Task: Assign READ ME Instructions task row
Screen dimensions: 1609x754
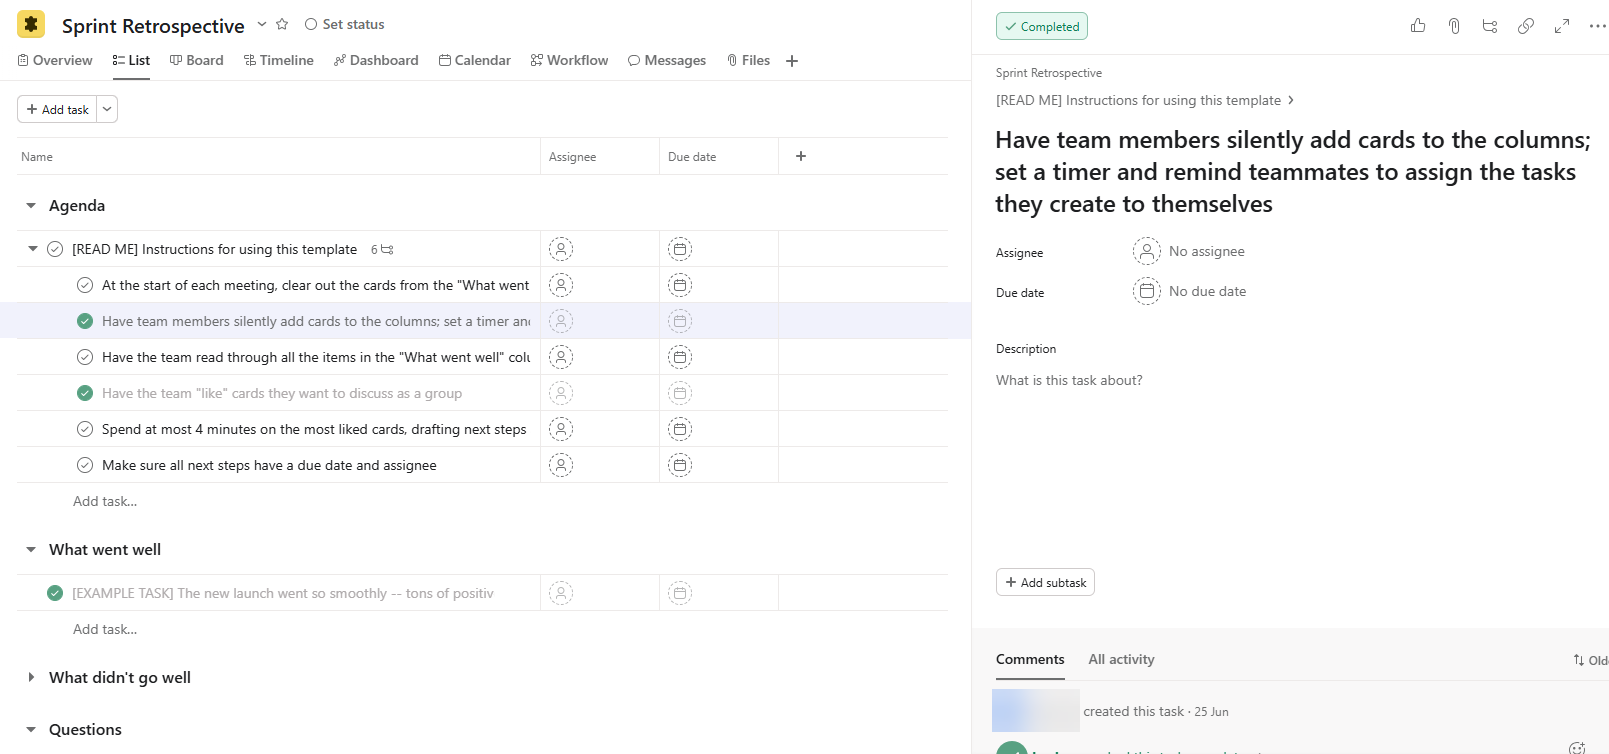Action: pos(561,249)
